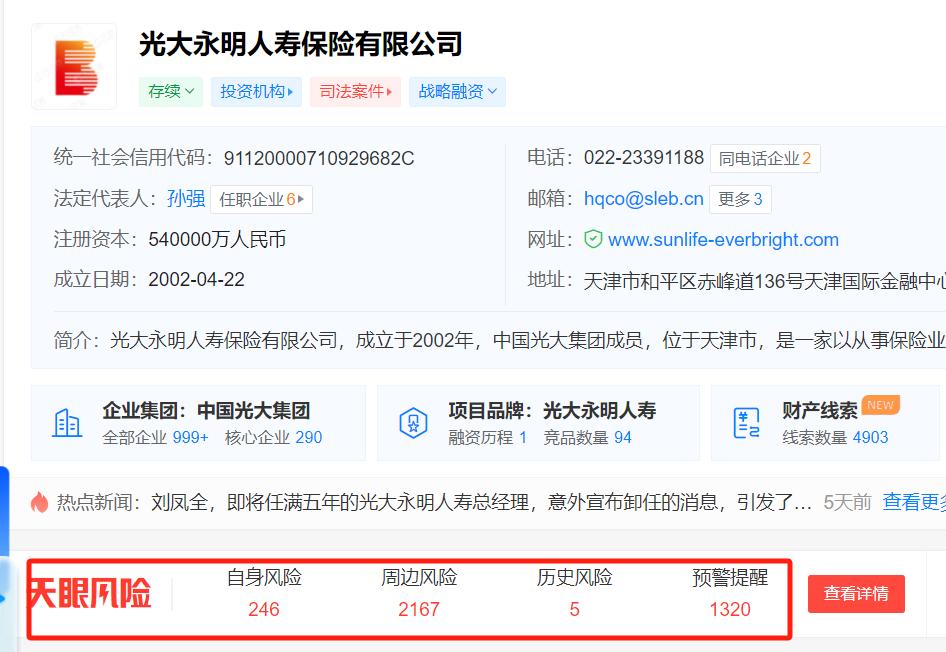Image resolution: width=946 pixels, height=652 pixels.
Task: View 线索数量 4903 entry
Action: point(835,437)
